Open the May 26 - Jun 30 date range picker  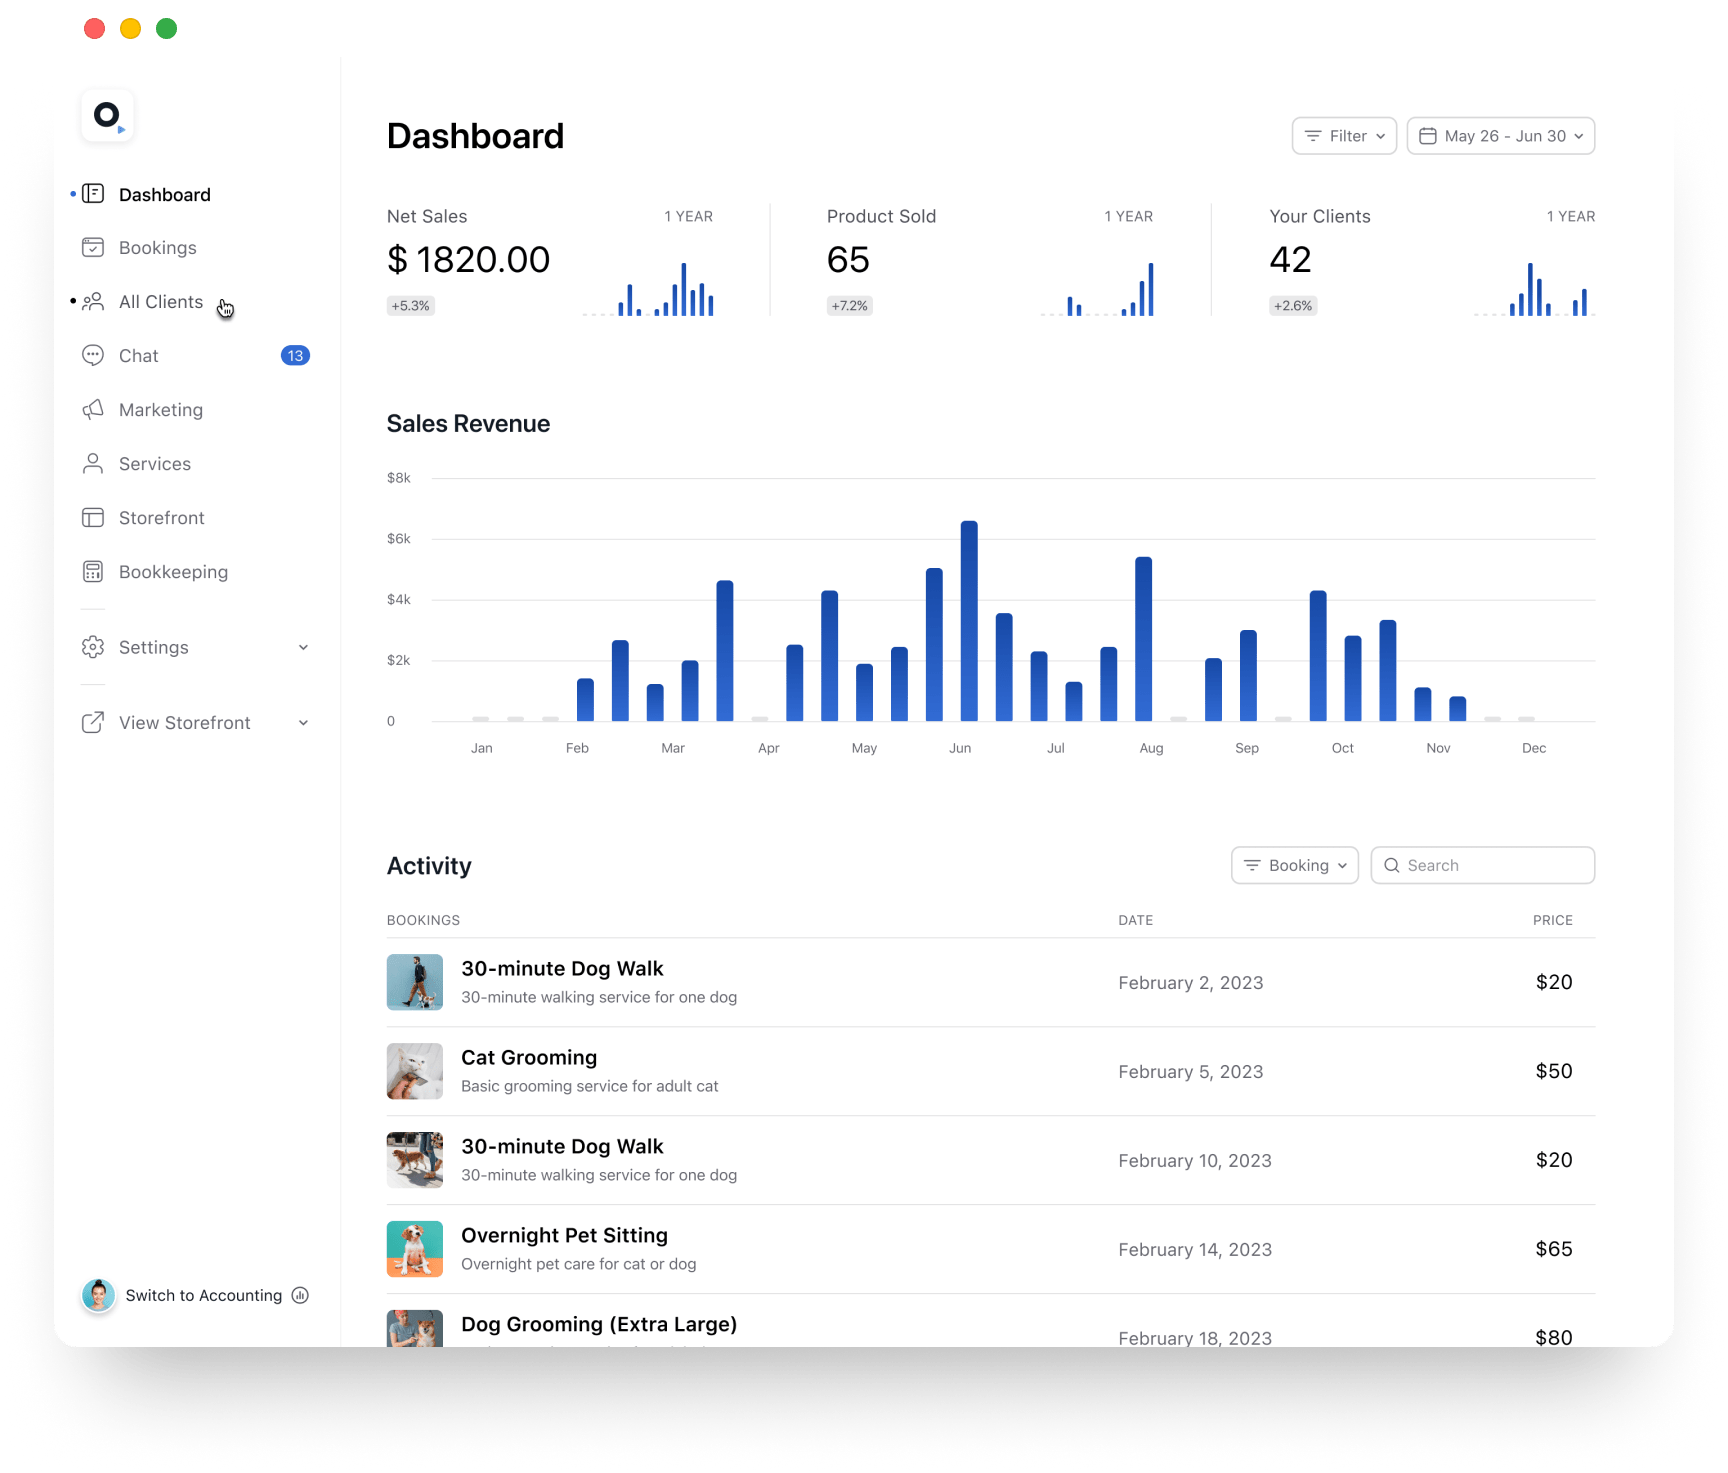click(x=1500, y=136)
